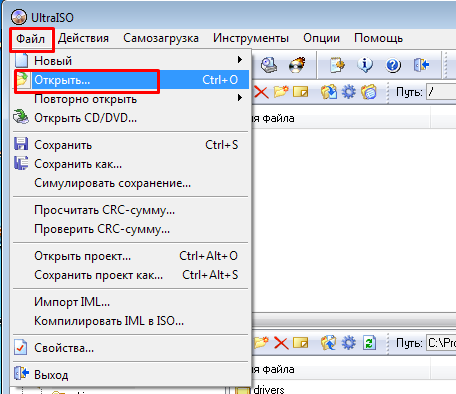Select Сохранить как... menu entry
This screenshot has height=394, width=456.
pyautogui.click(x=131, y=164)
